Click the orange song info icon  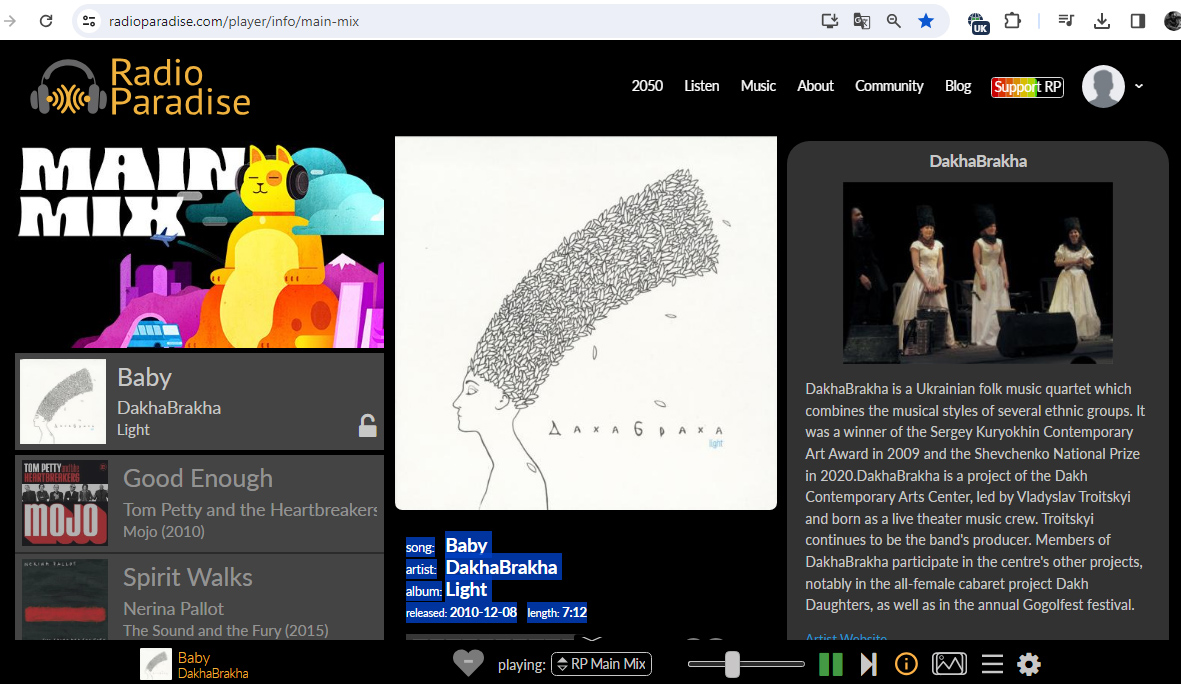[x=906, y=664]
